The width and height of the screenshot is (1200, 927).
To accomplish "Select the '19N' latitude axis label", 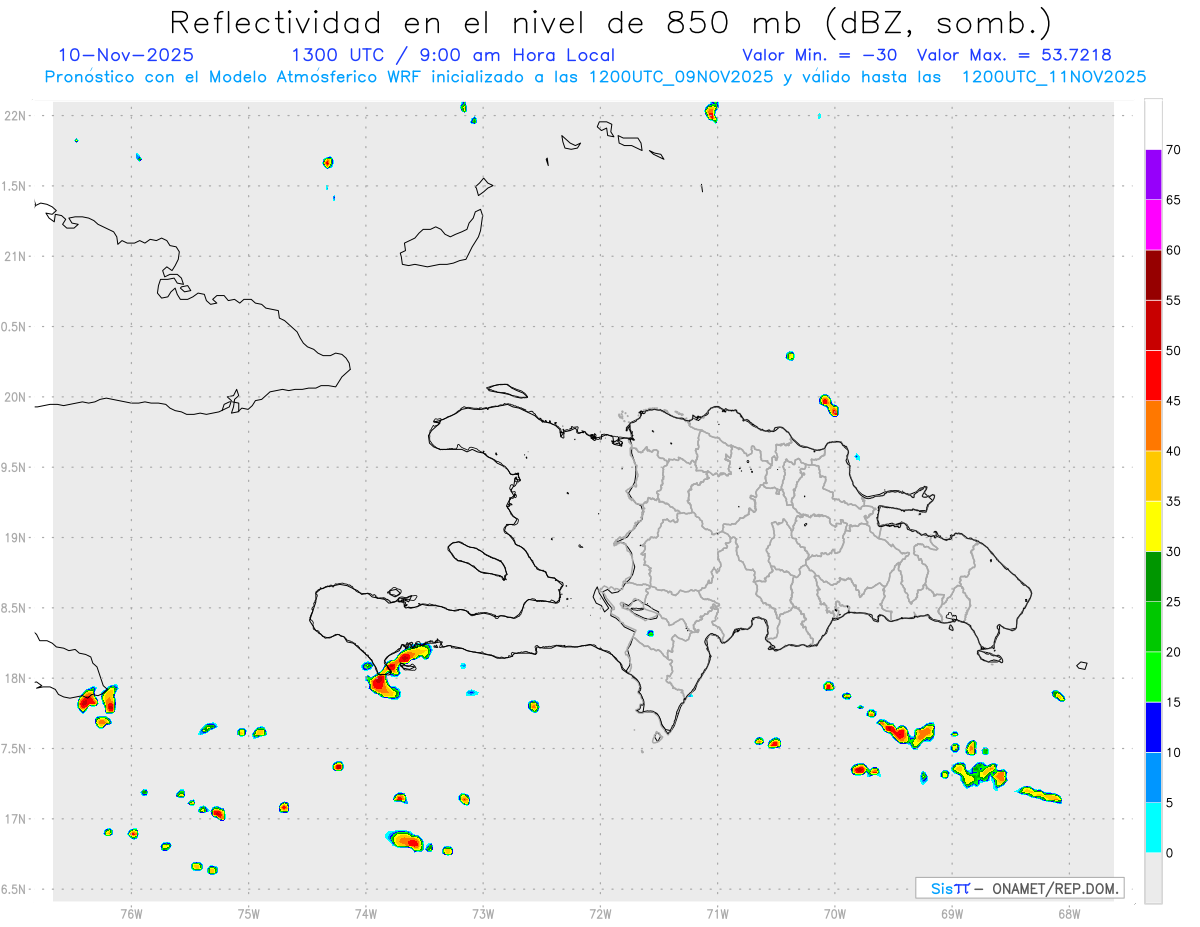I will (x=16, y=538).
